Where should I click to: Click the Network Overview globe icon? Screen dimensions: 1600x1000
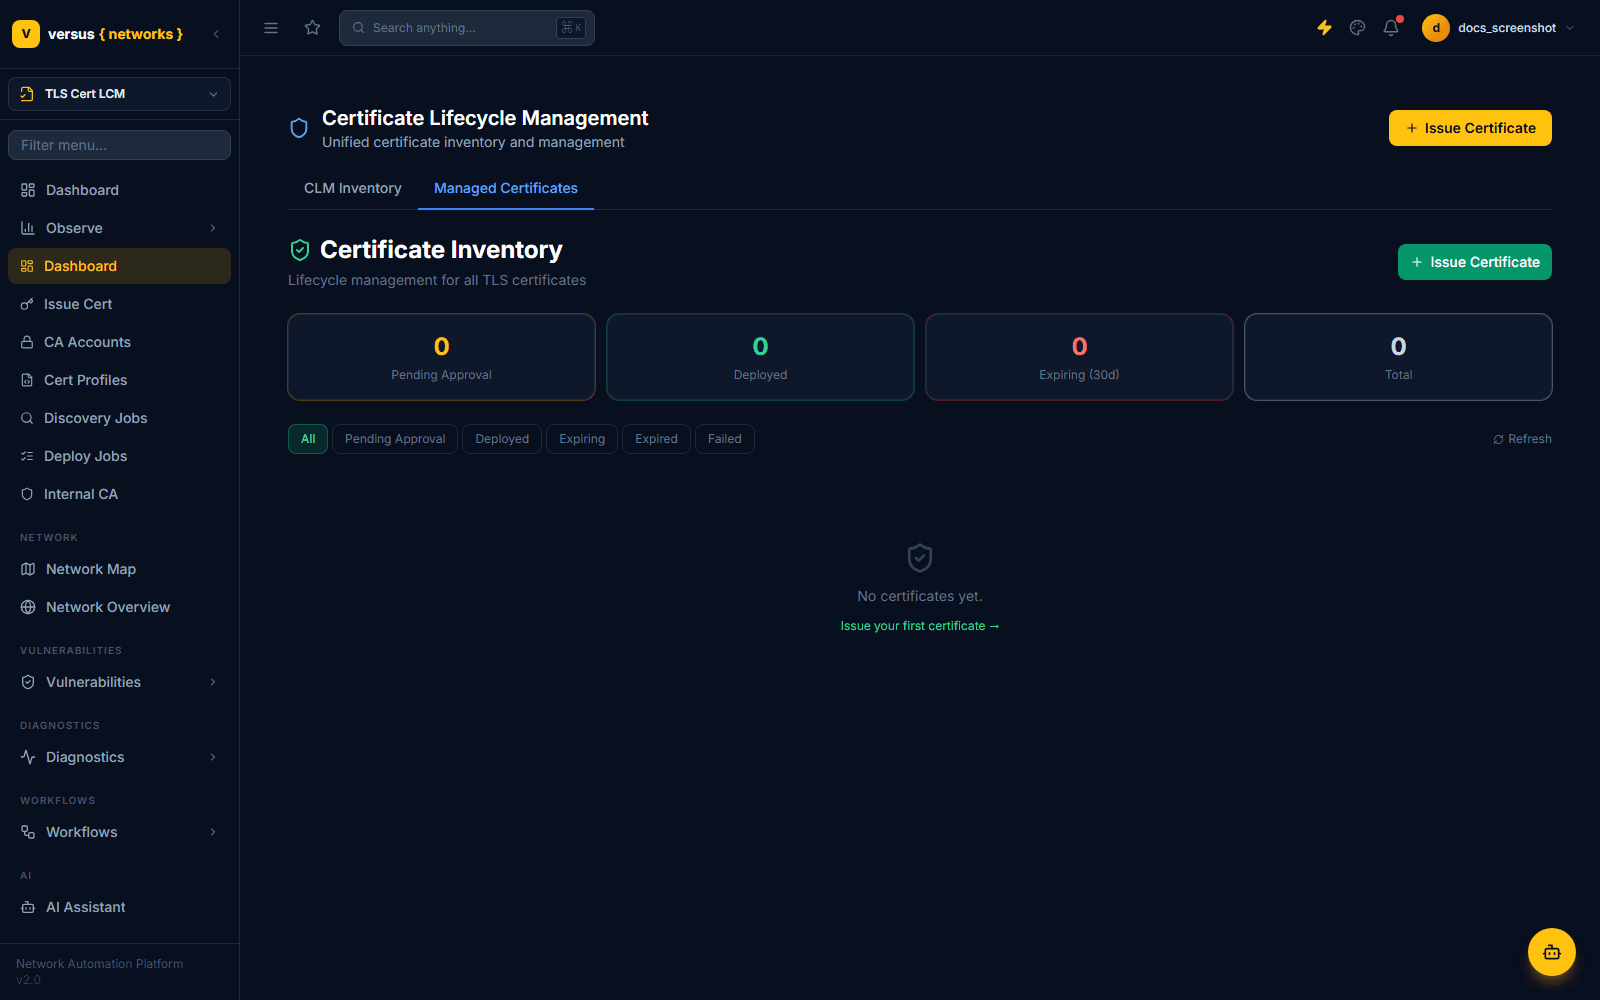pyautogui.click(x=28, y=607)
